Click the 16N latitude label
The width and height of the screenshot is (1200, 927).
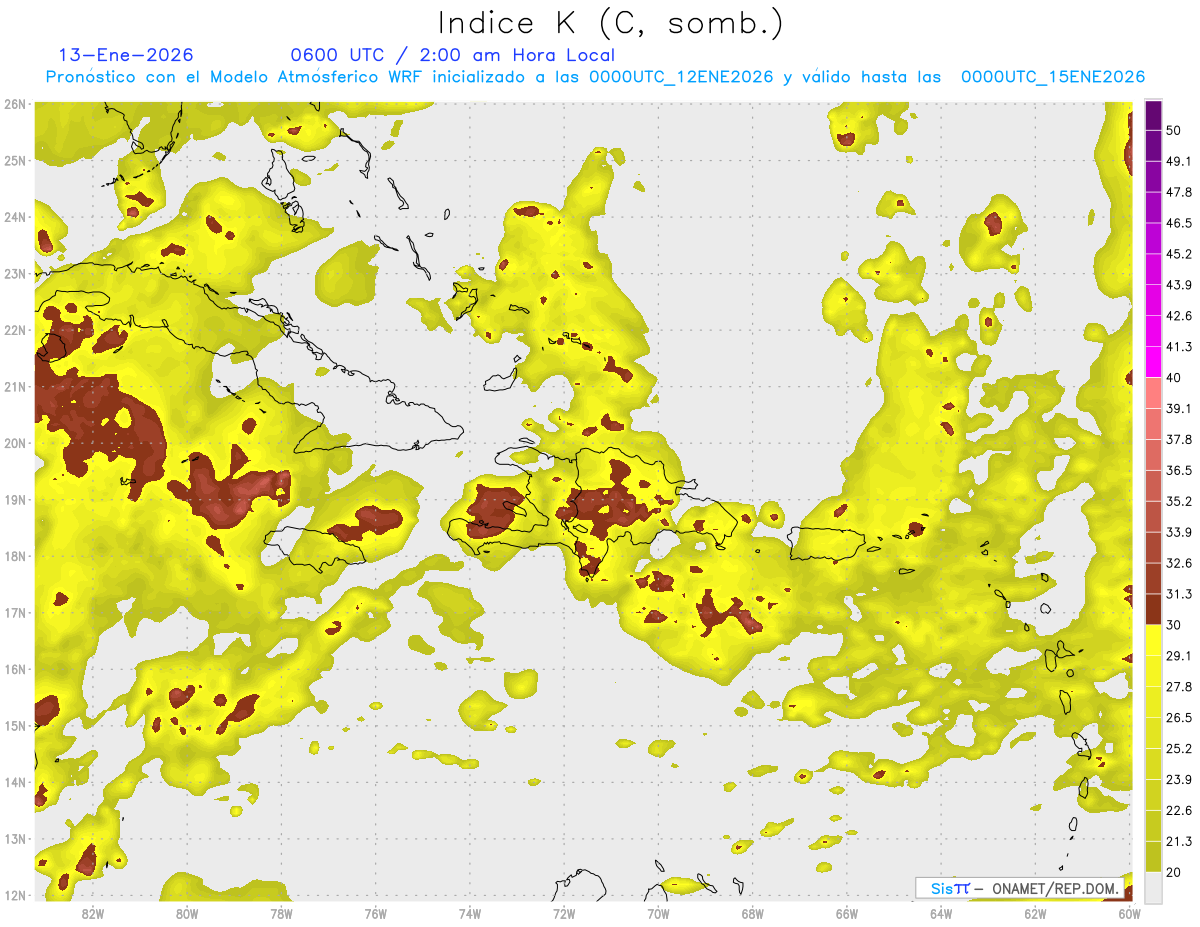(x=15, y=669)
